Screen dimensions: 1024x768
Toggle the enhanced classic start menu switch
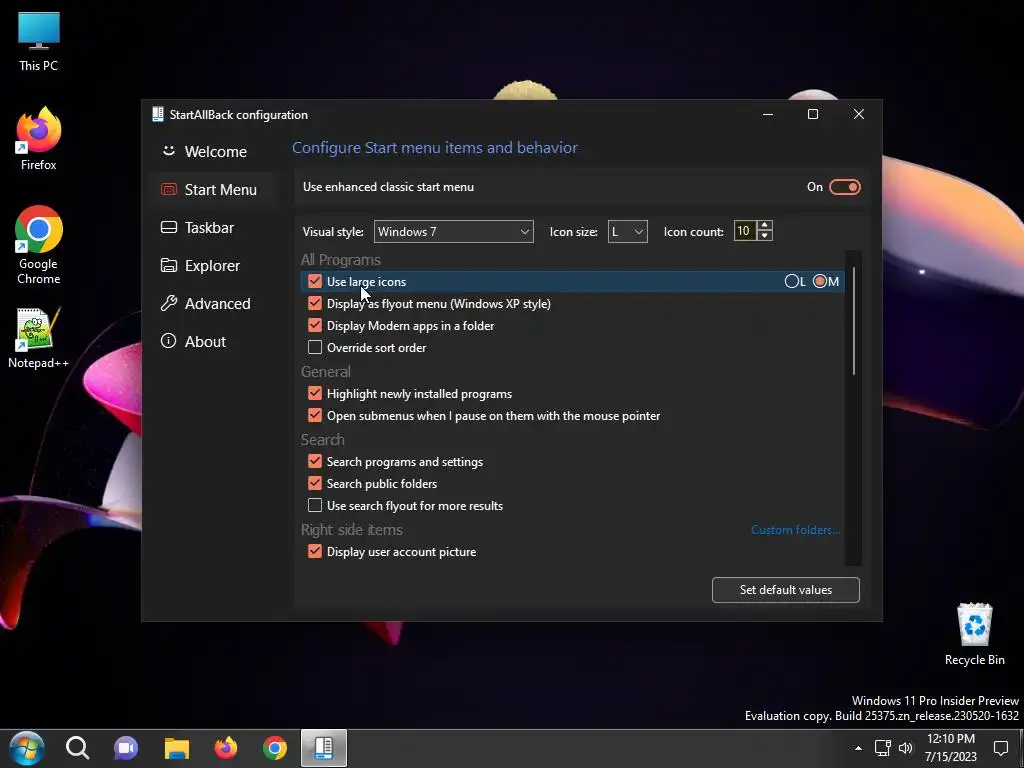tap(844, 187)
